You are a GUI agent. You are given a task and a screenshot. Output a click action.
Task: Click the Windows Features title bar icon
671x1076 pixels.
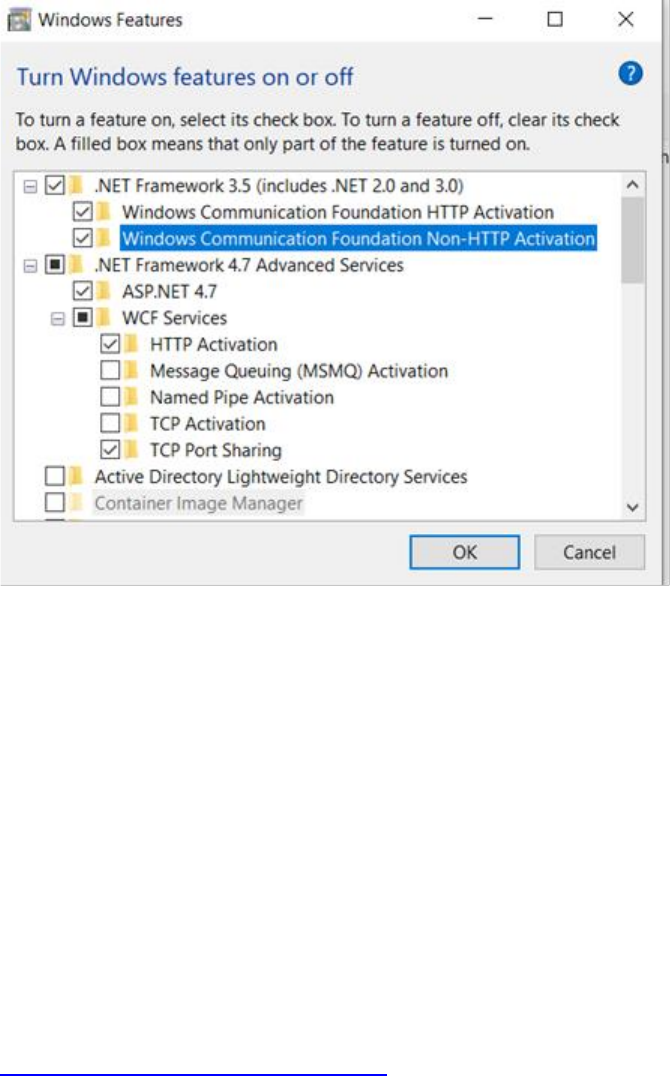pos(18,18)
